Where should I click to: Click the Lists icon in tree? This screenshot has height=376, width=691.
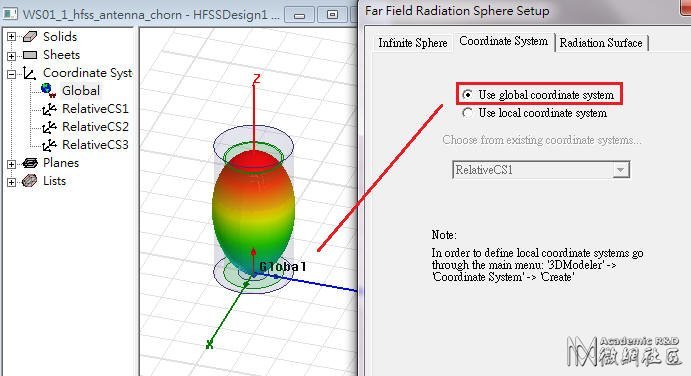tap(30, 181)
